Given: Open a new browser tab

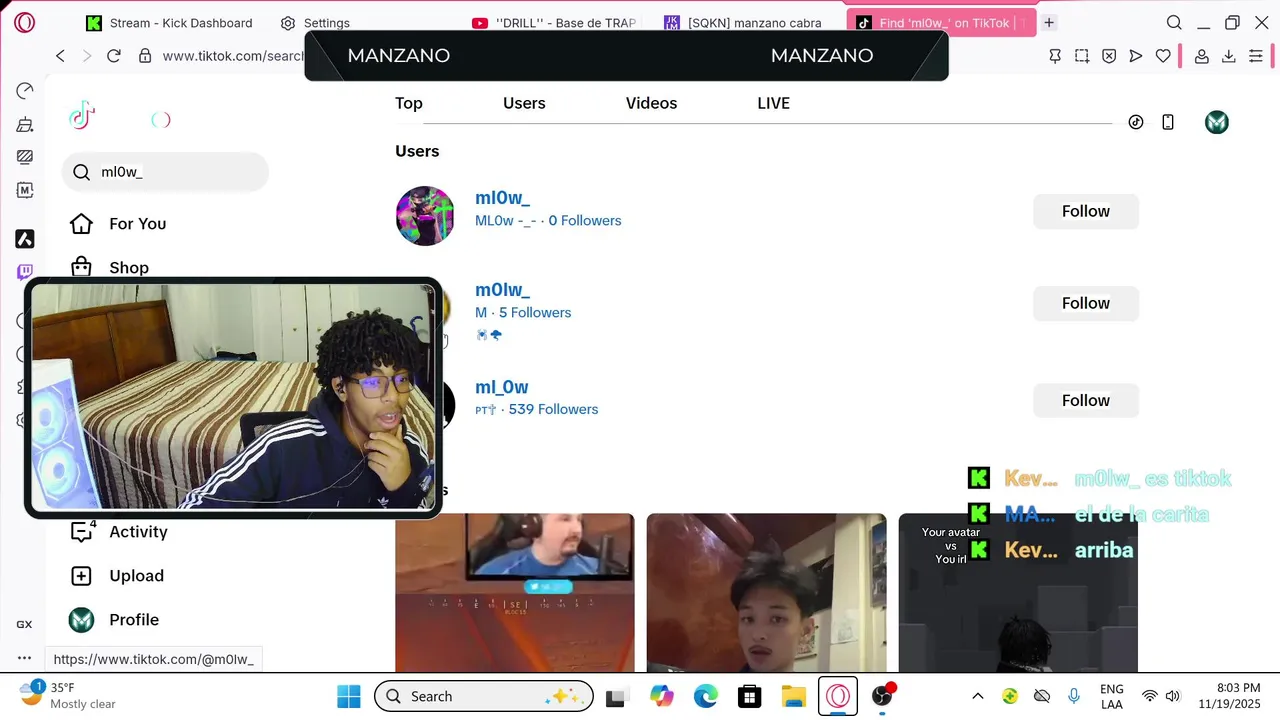Looking at the screenshot, I should click(x=1049, y=22).
